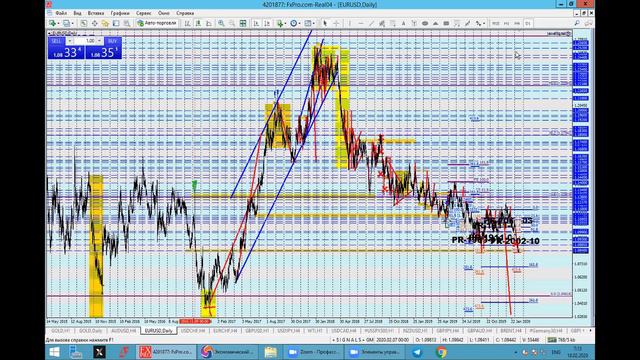
Task: Expand the Profiles dropdown arrow
Action: [x=72, y=23]
